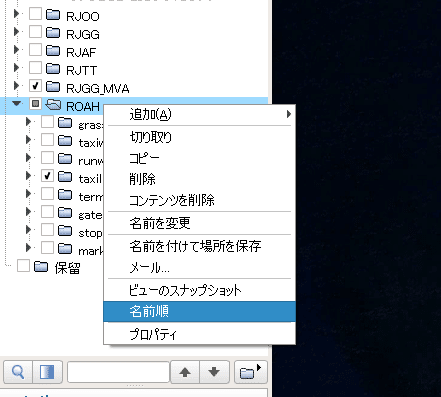Open the 追加(A) submenu
The width and height of the screenshot is (441, 397).
tap(199, 115)
